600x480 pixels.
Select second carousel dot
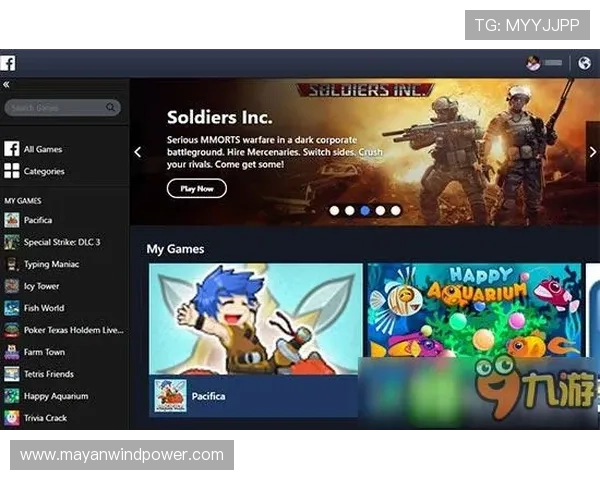[349, 211]
